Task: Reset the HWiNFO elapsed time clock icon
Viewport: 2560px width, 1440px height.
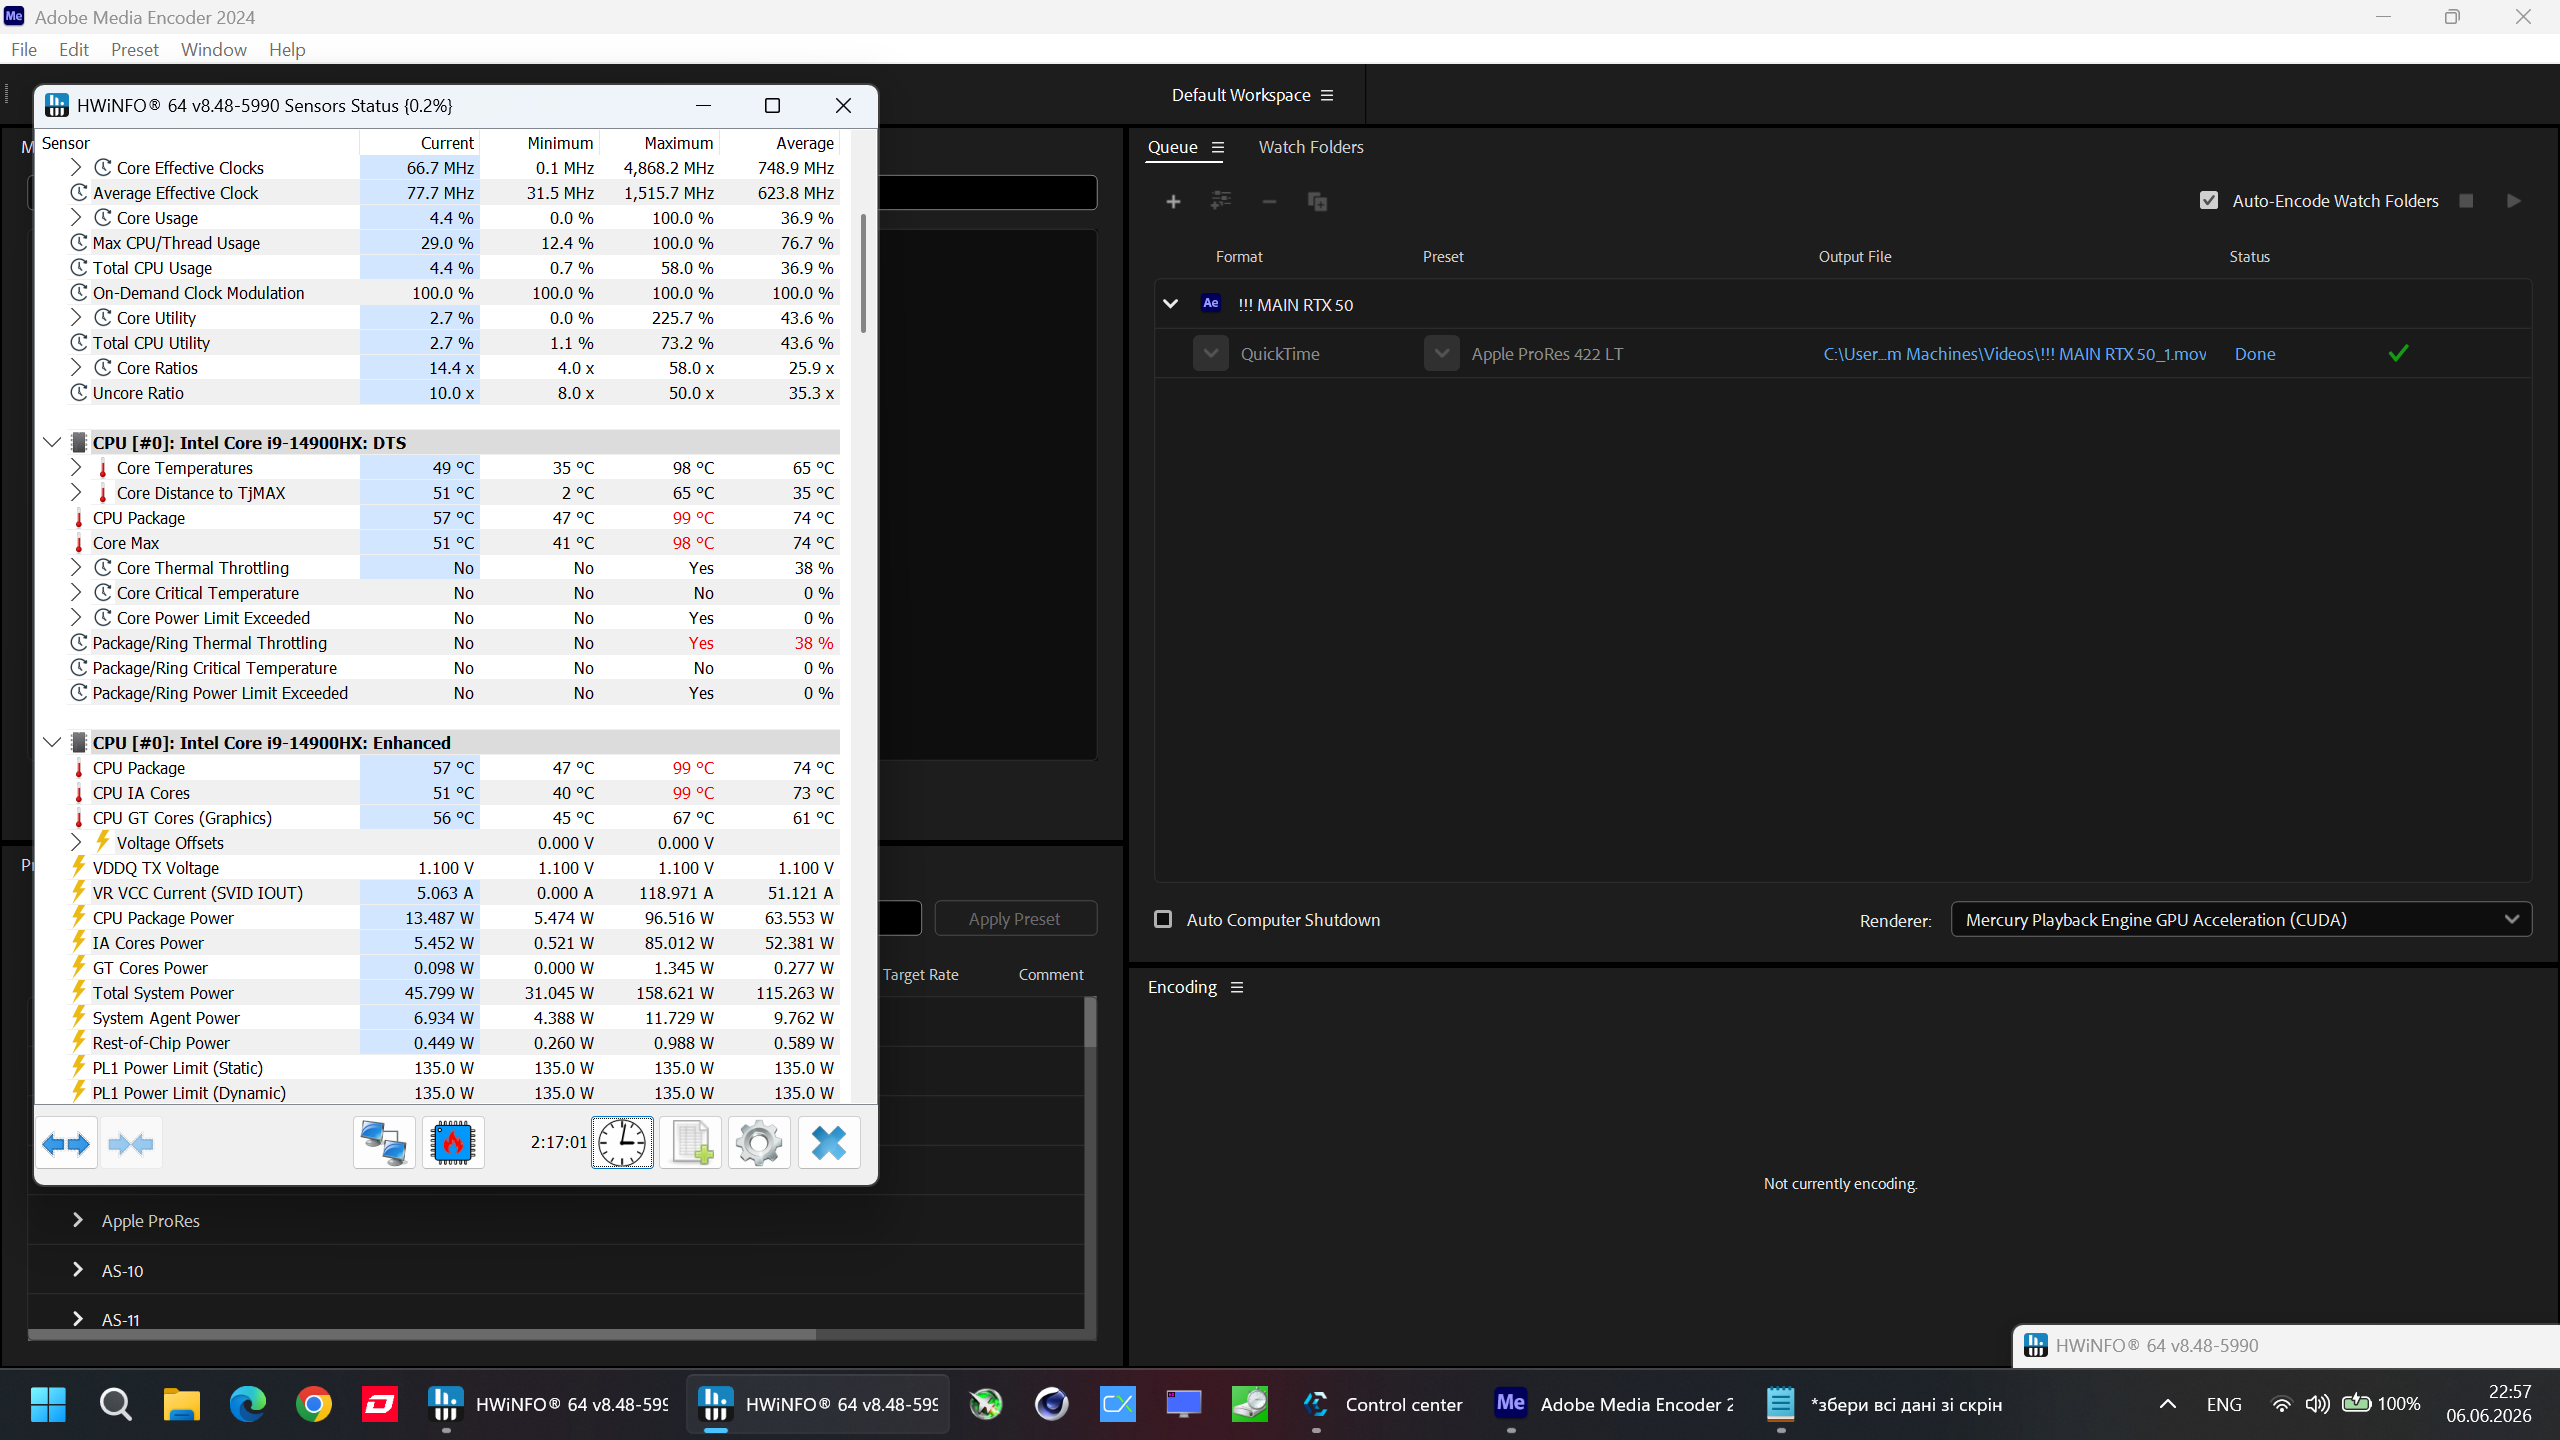Action: click(x=622, y=1143)
